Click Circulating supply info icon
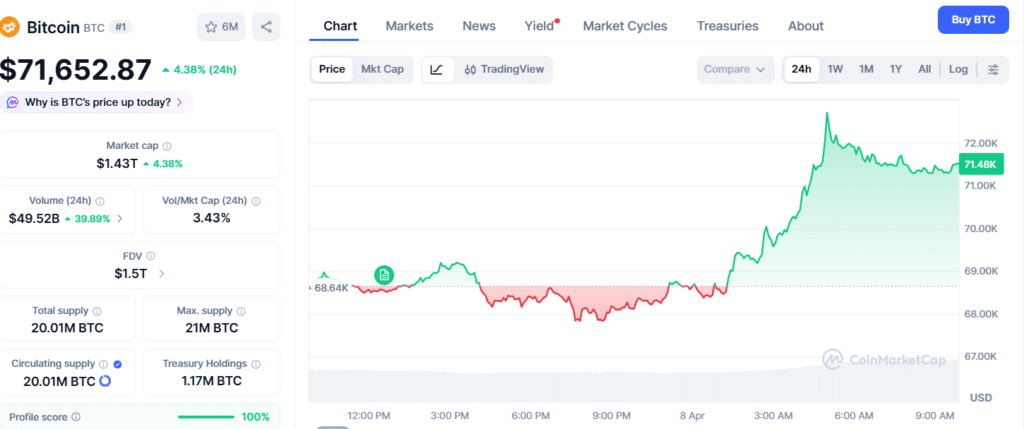The height and width of the screenshot is (429, 1024). (103, 364)
